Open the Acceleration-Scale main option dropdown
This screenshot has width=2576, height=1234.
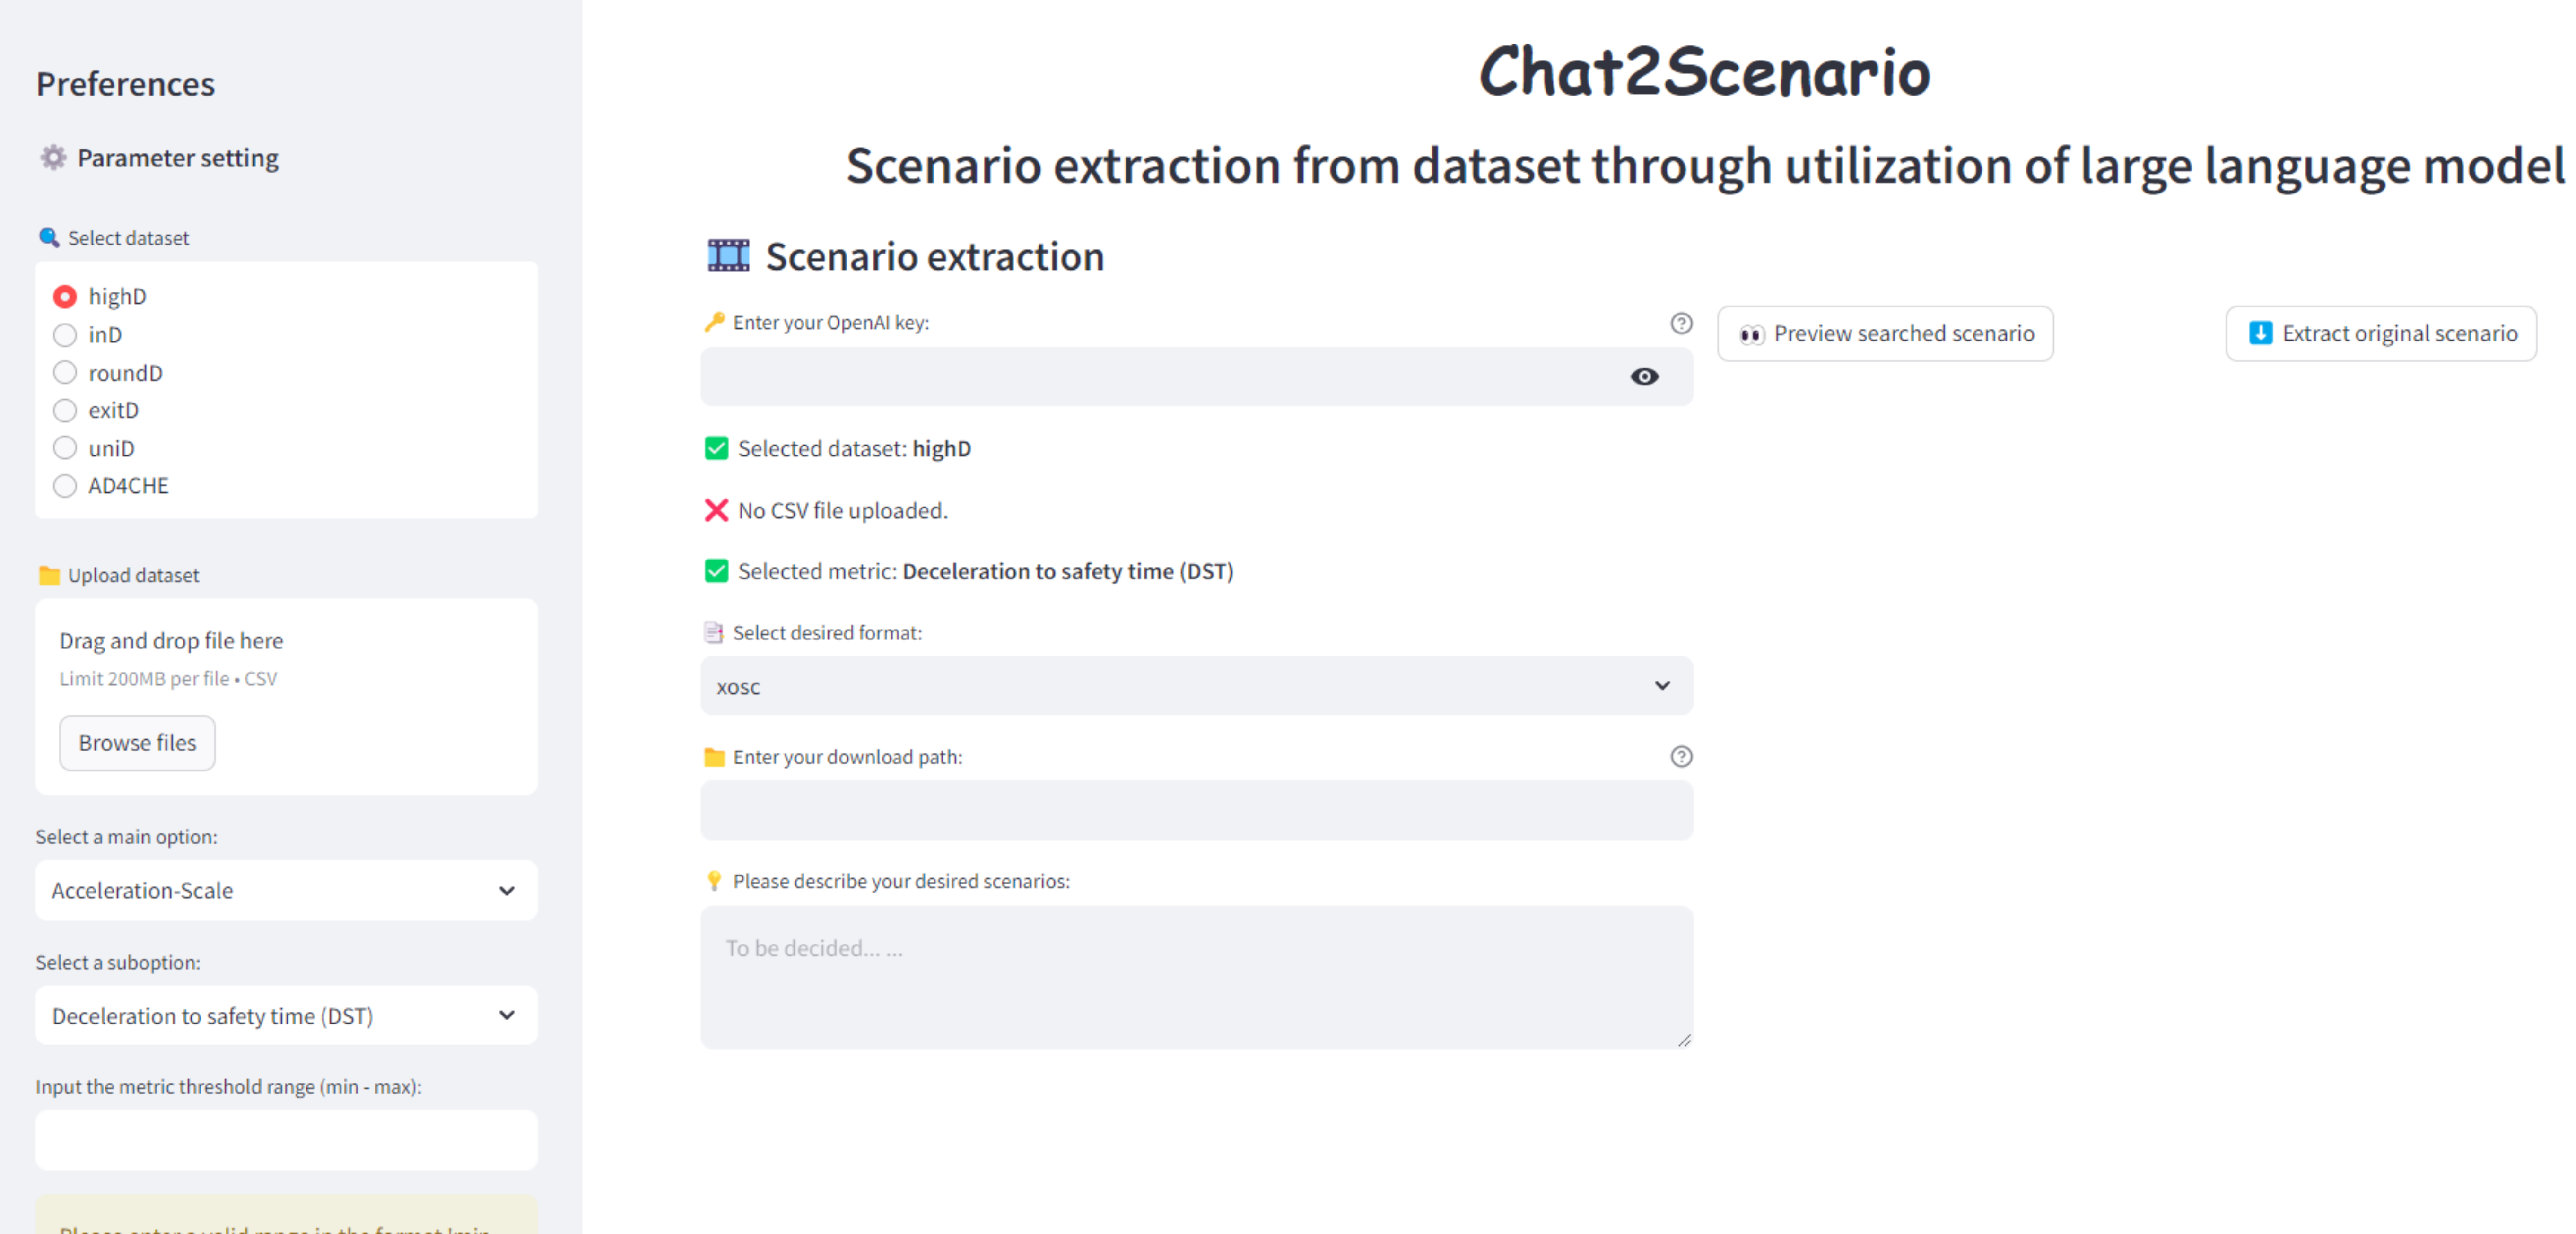pyautogui.click(x=286, y=890)
